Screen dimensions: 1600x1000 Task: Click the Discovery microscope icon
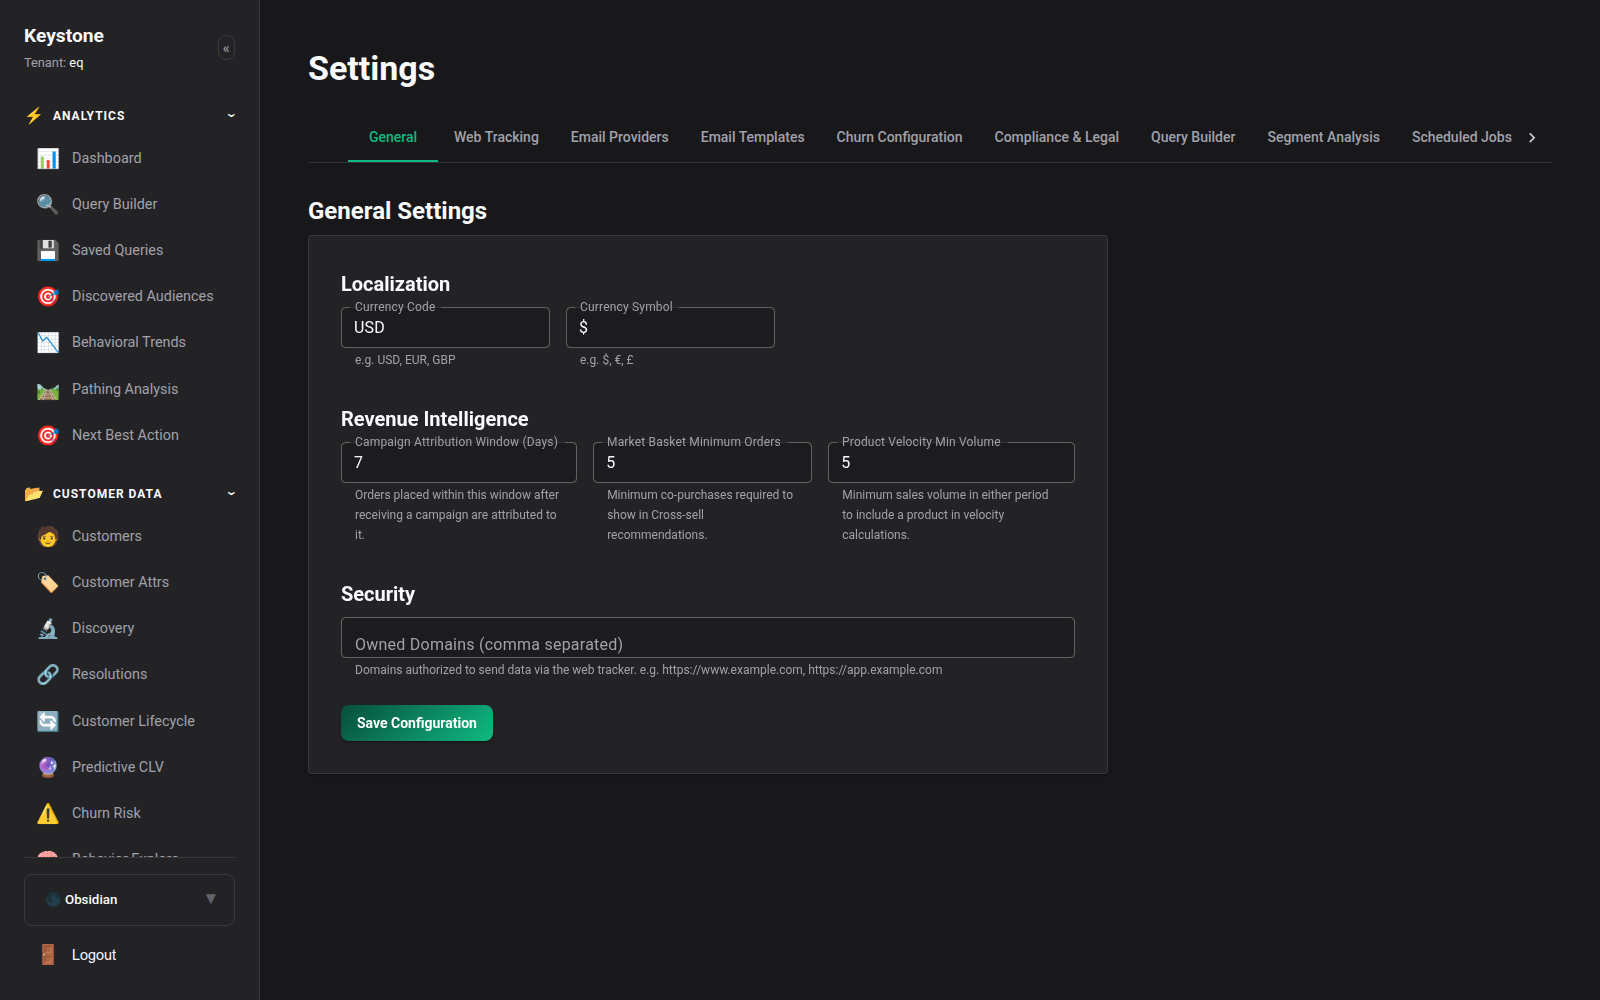coord(48,628)
